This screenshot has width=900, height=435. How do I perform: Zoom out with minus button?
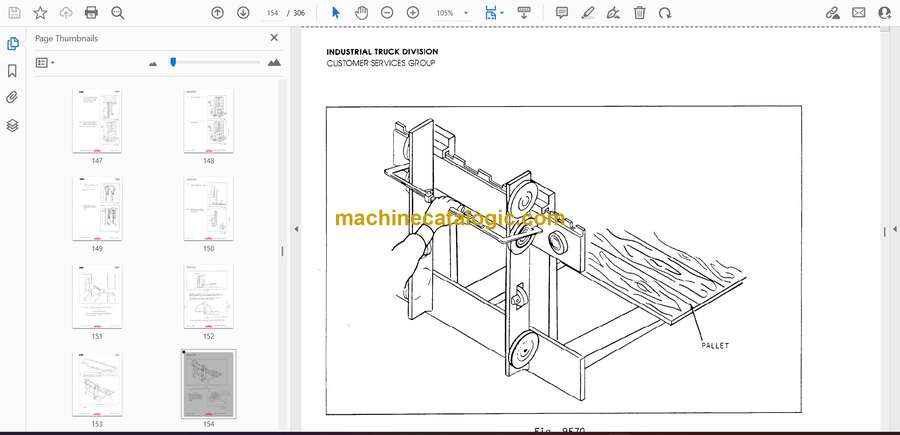[x=387, y=13]
